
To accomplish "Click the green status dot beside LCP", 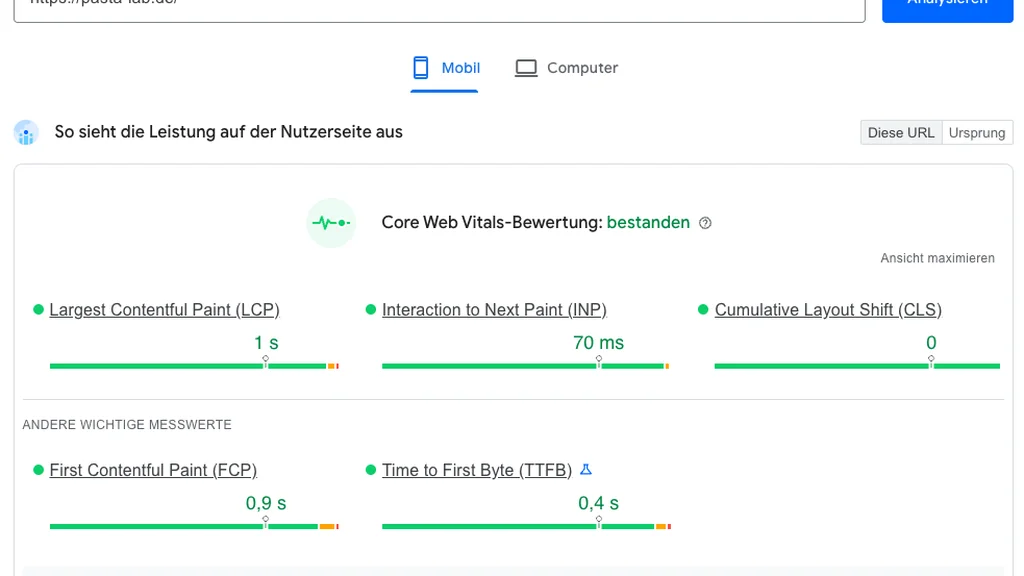I will point(37,309).
